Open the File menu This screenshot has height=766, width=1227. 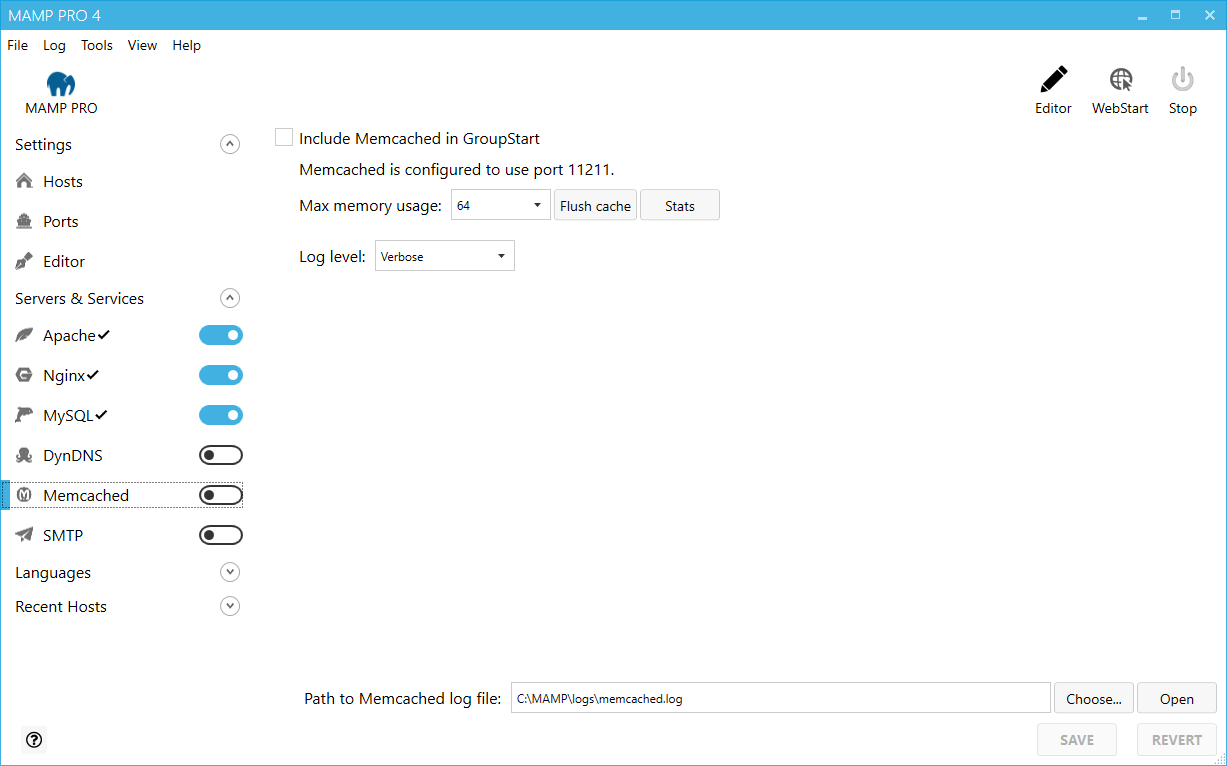pos(18,45)
